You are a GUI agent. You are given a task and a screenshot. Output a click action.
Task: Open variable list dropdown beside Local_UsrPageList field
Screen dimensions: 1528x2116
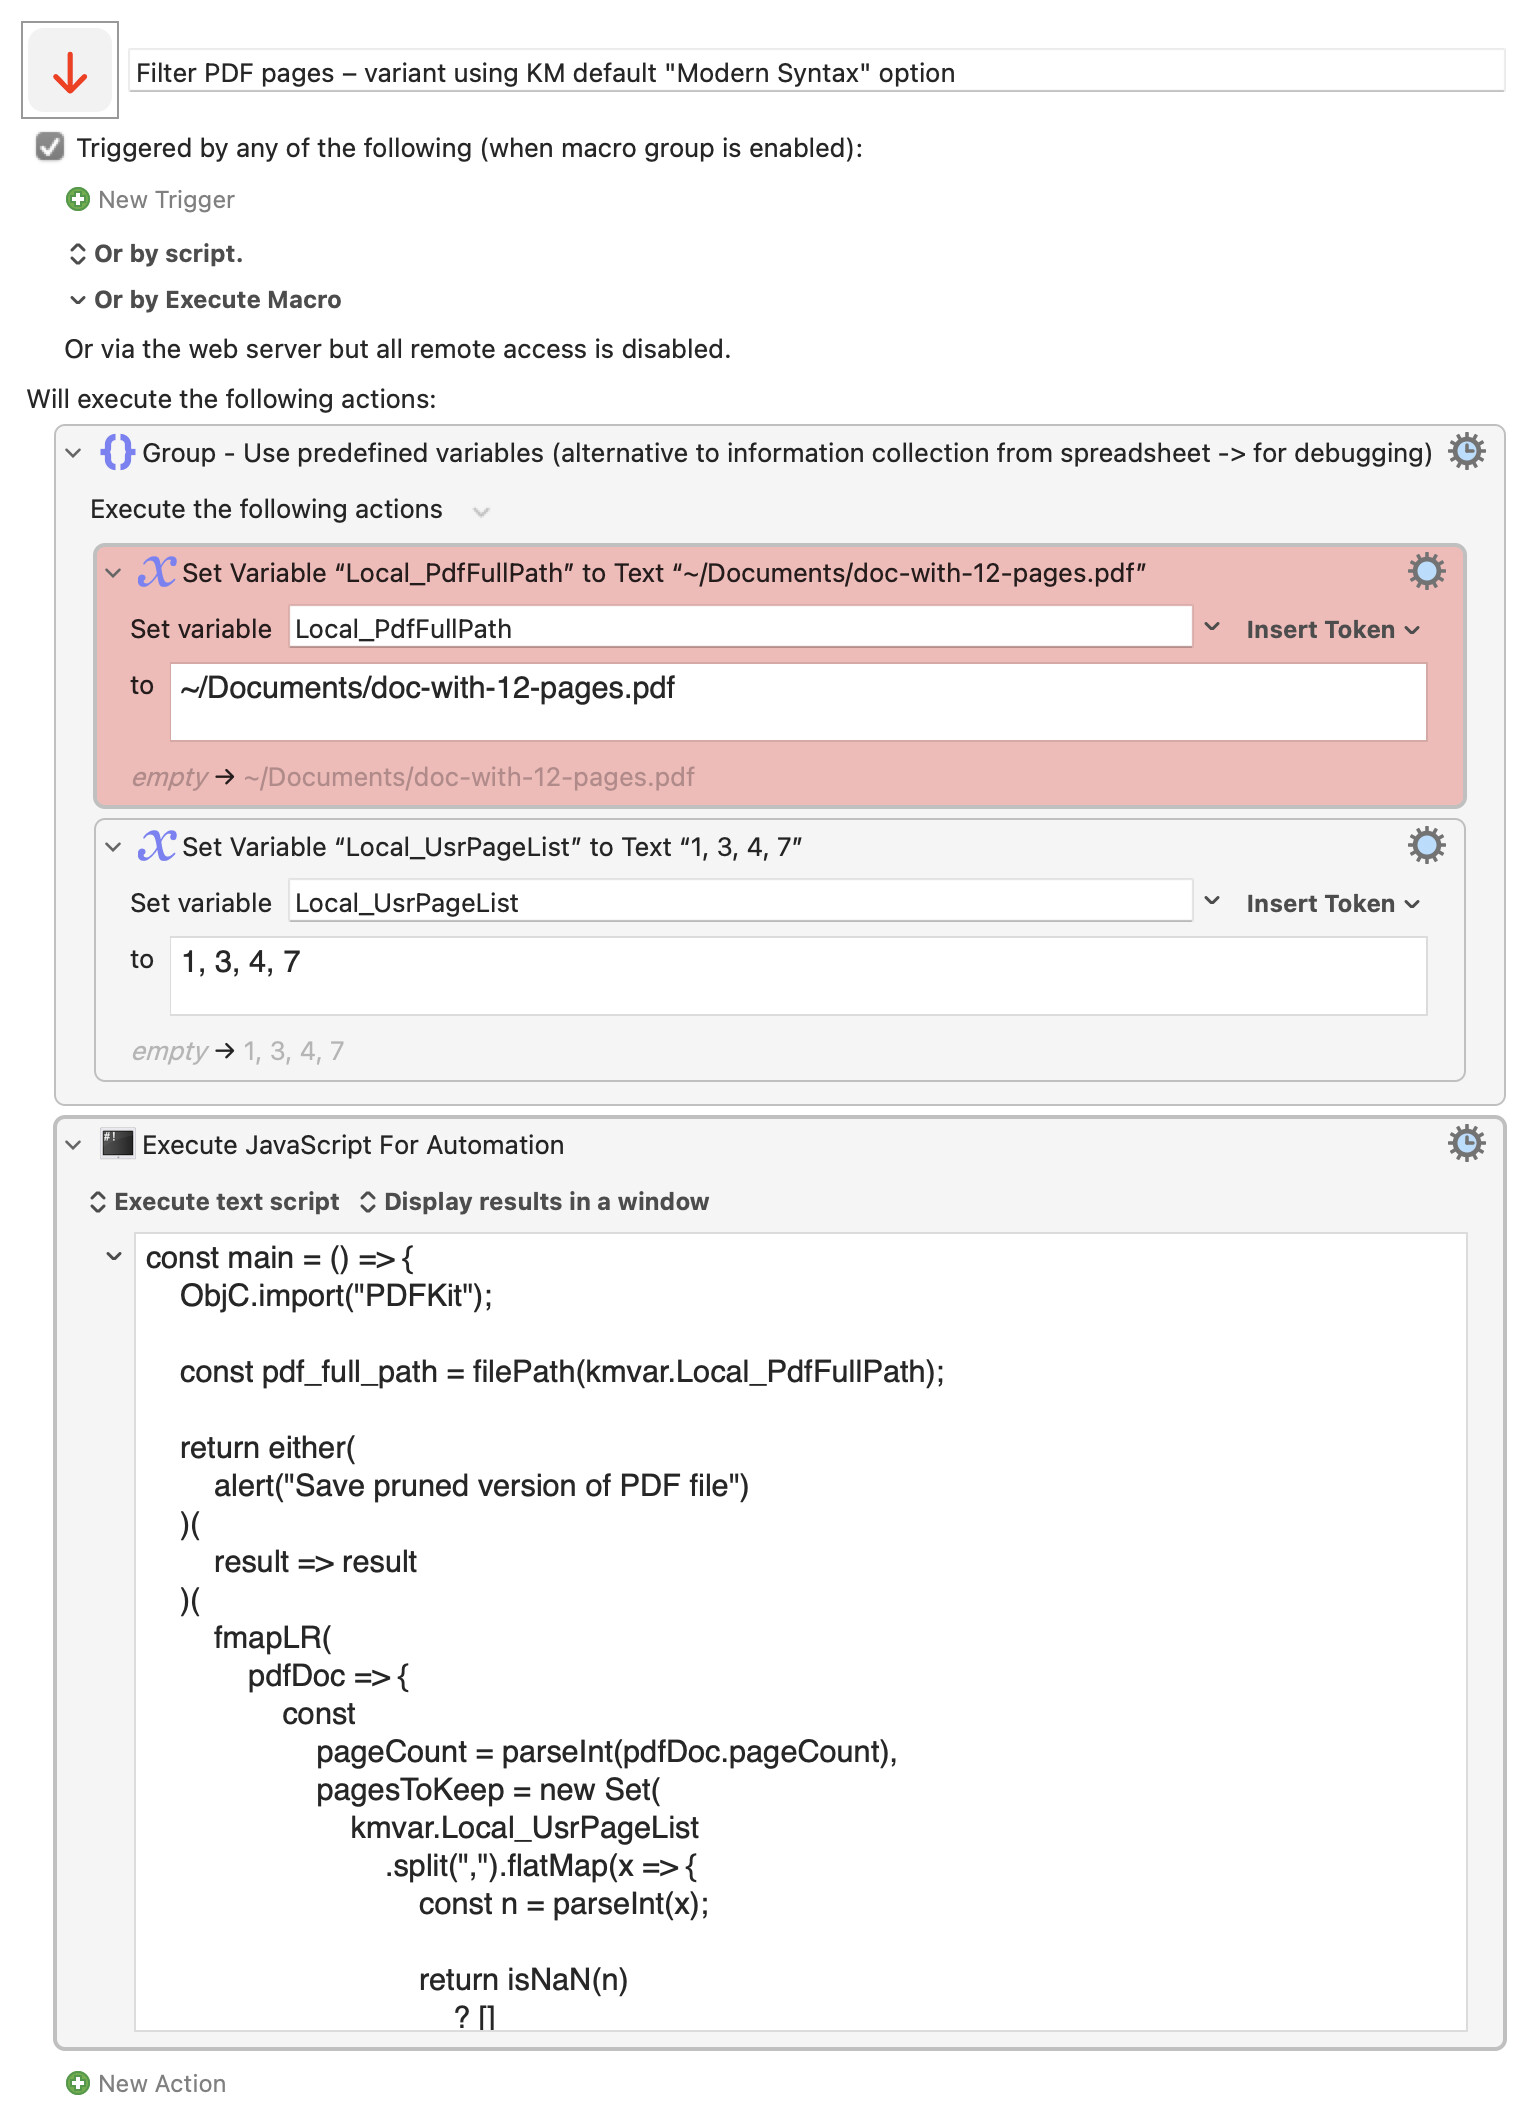tap(1212, 902)
